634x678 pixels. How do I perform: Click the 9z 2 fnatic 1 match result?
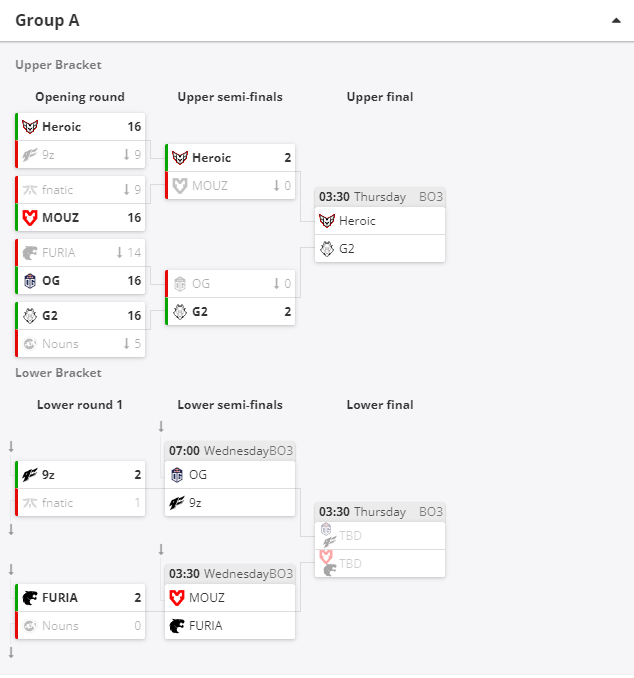click(x=80, y=489)
